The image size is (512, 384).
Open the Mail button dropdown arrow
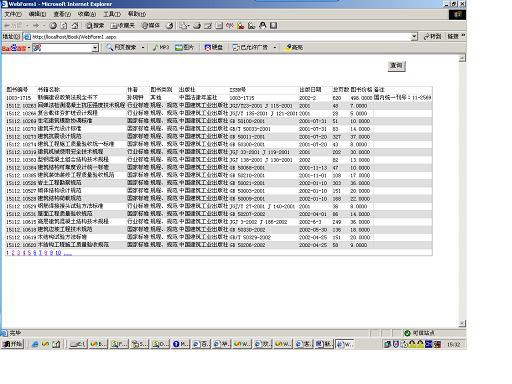189,25
